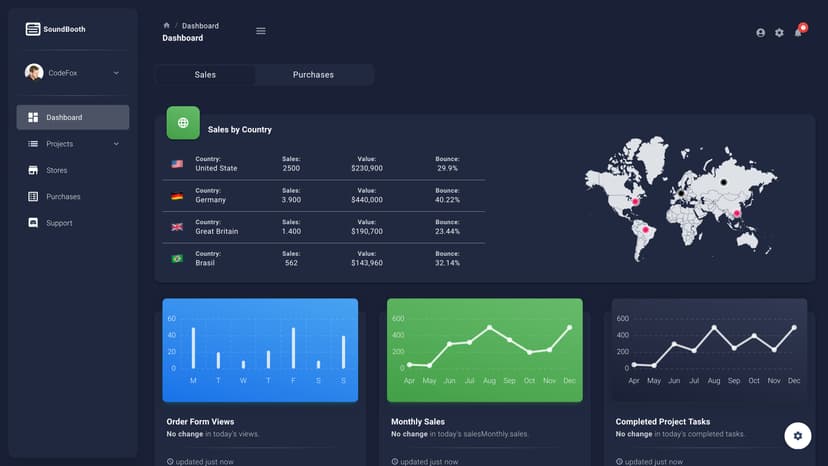828x466 pixels.
Task: Check the notifications bell icon
Action: pyautogui.click(x=798, y=33)
